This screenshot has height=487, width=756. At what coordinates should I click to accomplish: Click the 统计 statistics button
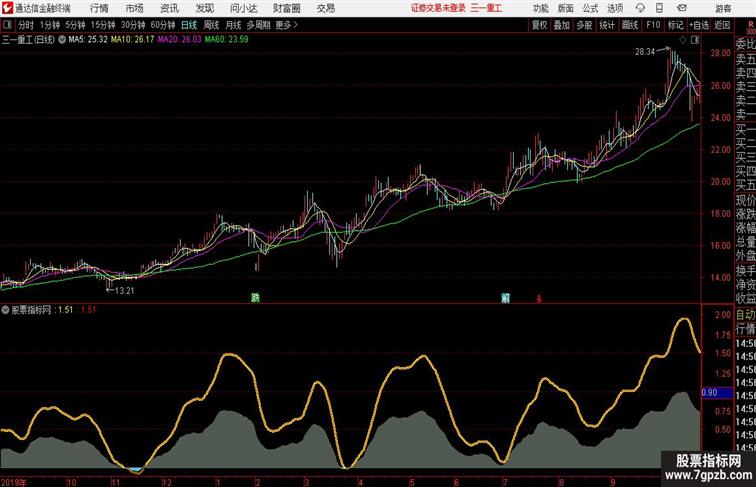click(x=607, y=25)
